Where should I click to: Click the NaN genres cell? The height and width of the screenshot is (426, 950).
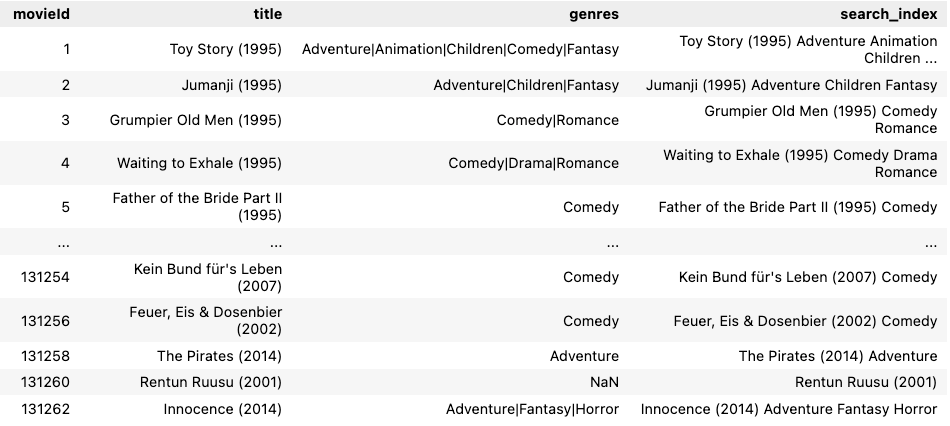[x=604, y=382]
